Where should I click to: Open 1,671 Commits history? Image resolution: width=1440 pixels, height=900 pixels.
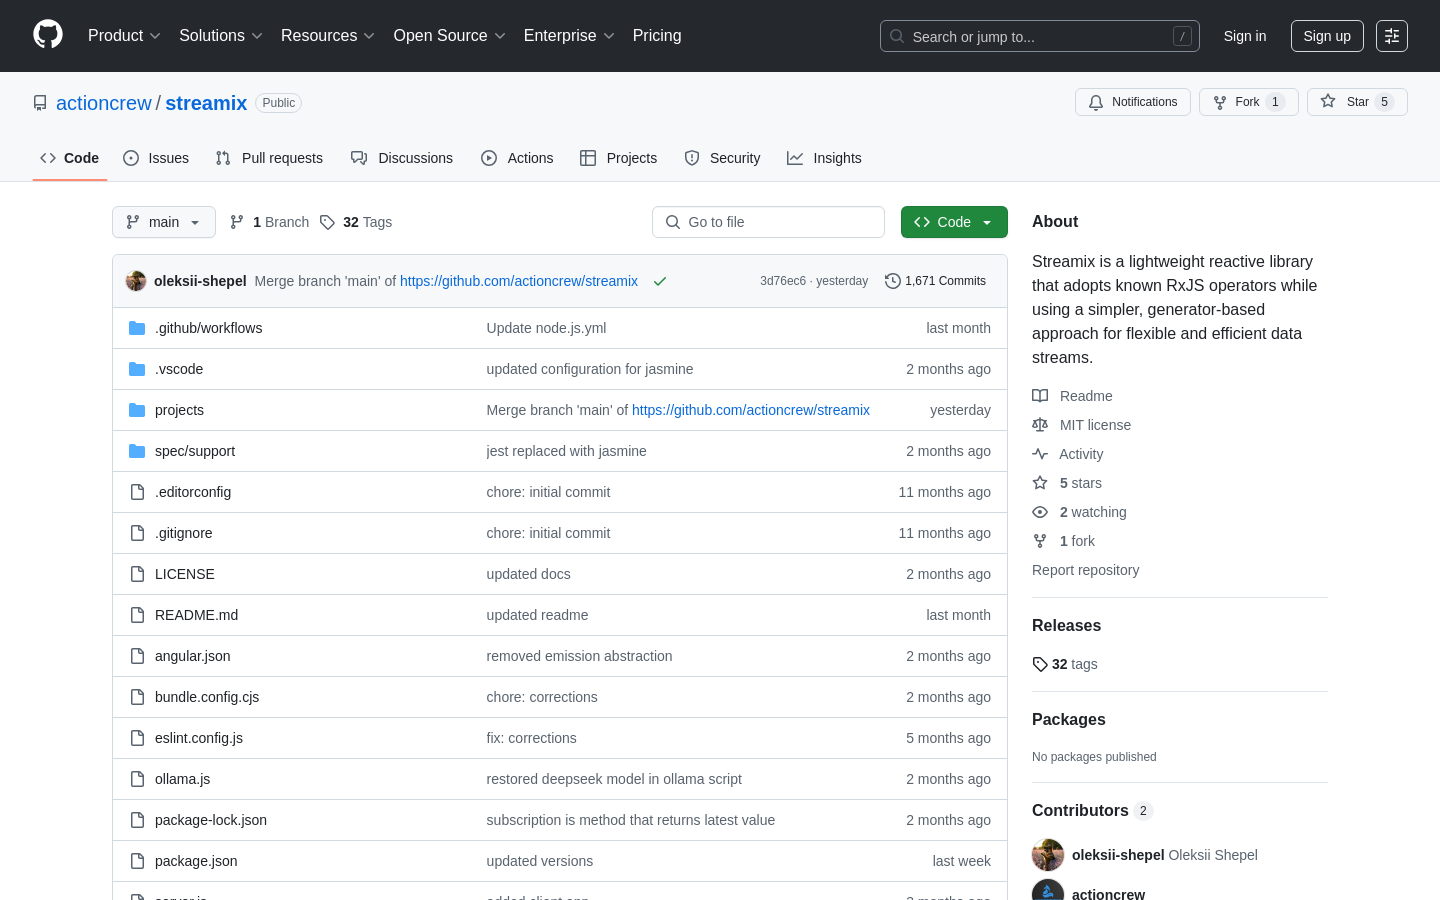(936, 281)
